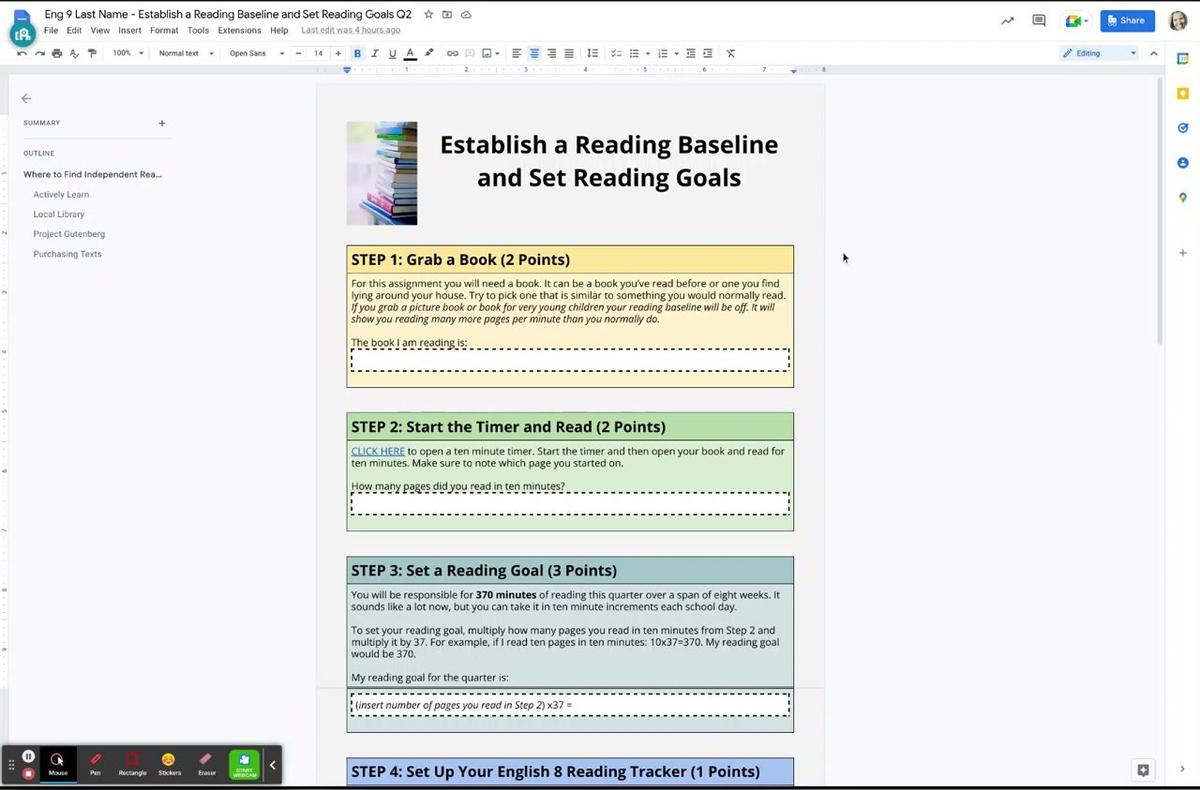1200x790 pixels.
Task: Click the cloud document status icon
Action: [x=466, y=15]
